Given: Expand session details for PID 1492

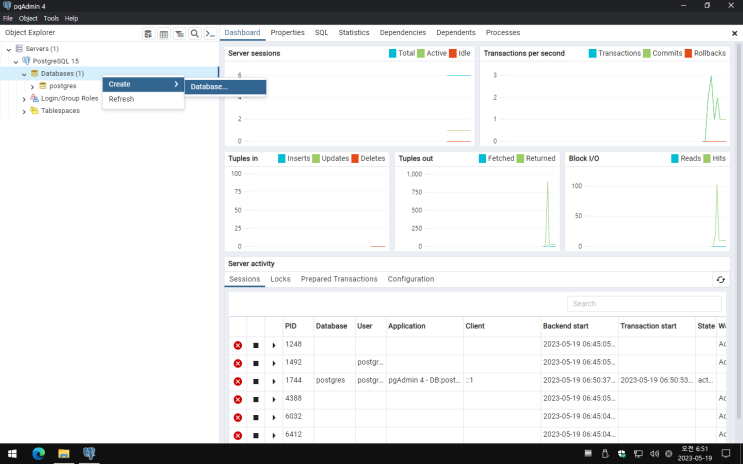Looking at the screenshot, I should tap(274, 363).
